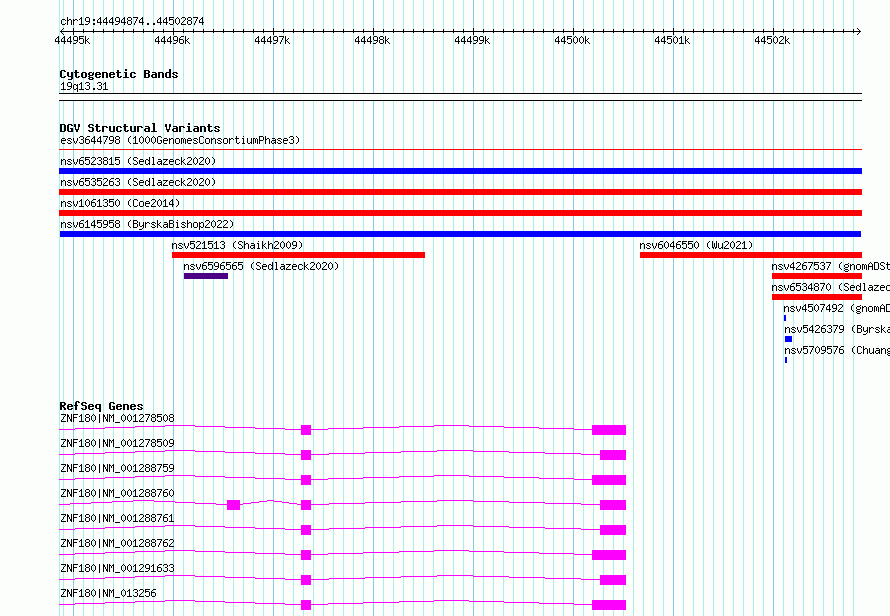Click the 44500k ruler tick label

tap(572, 40)
